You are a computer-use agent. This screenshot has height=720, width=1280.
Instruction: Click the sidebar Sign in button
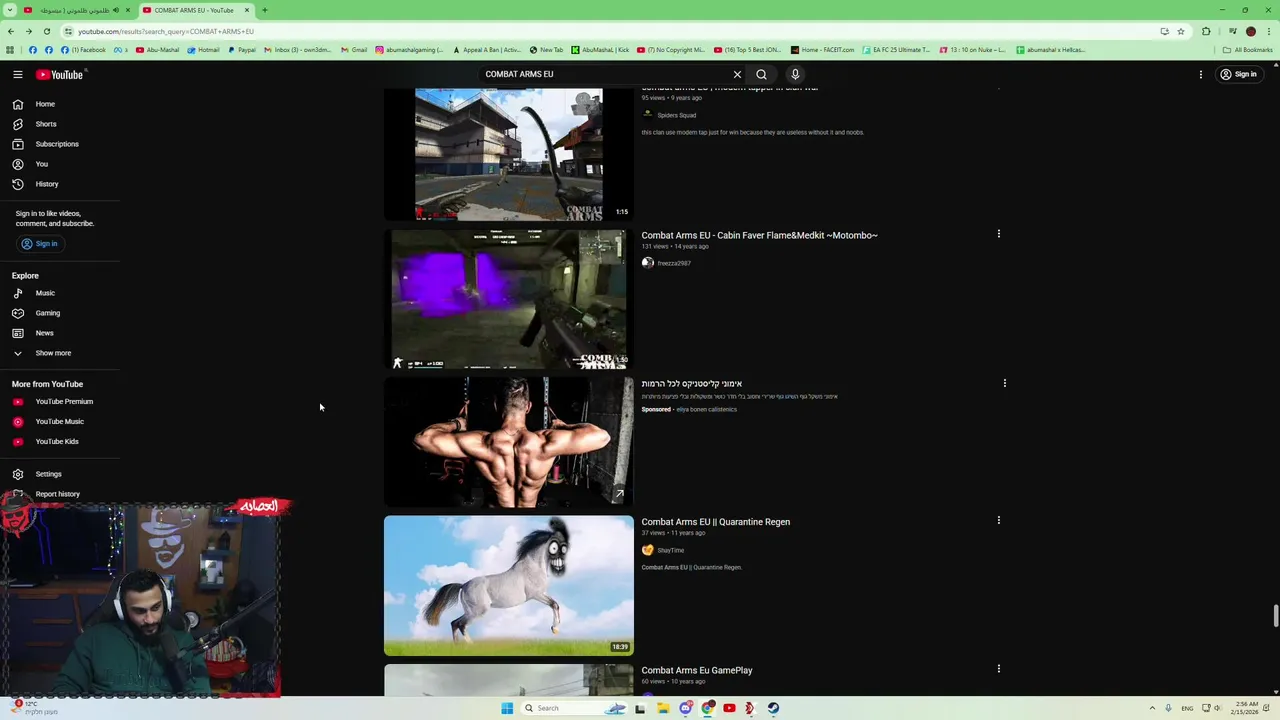coord(39,244)
